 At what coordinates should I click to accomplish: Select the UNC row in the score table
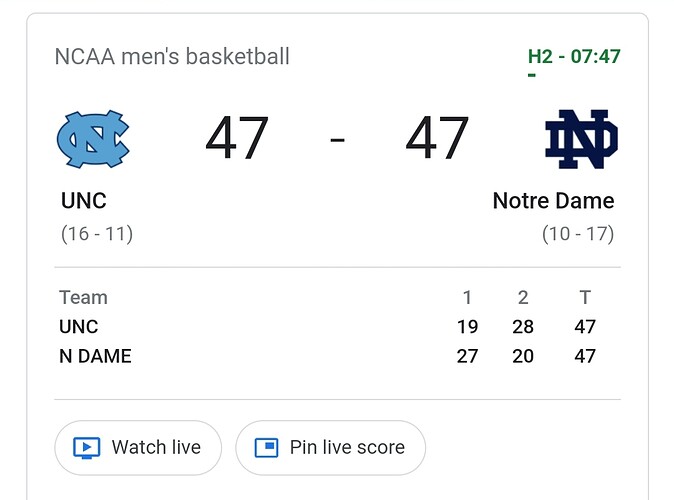coord(337,327)
